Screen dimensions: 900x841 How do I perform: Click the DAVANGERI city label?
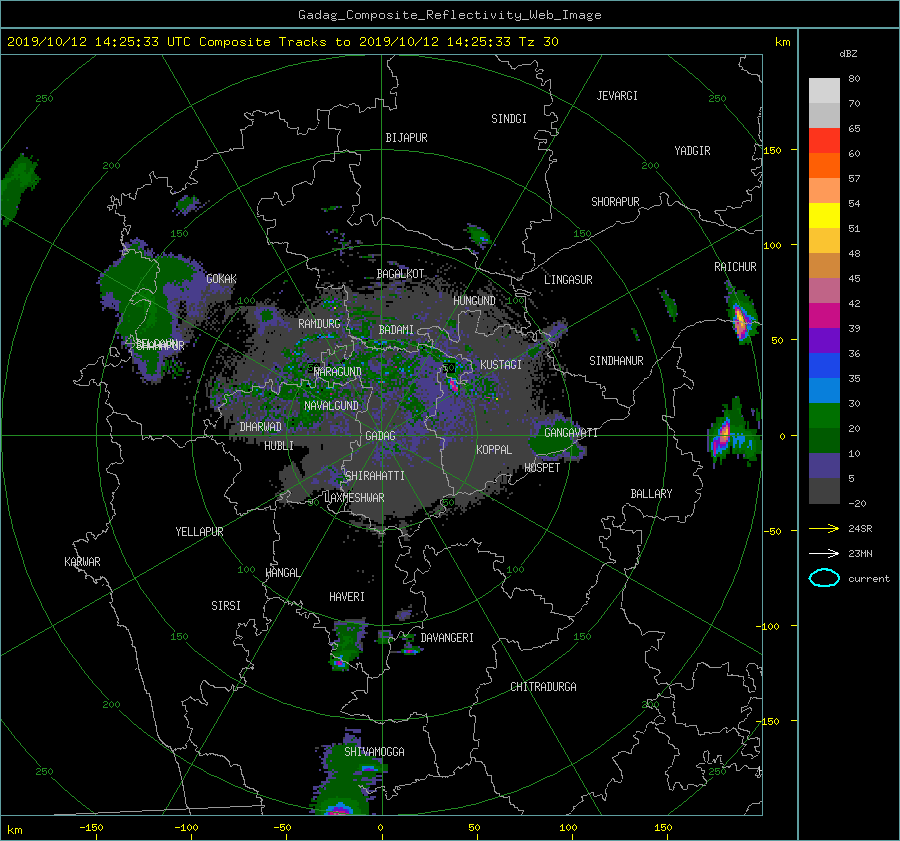coord(447,638)
